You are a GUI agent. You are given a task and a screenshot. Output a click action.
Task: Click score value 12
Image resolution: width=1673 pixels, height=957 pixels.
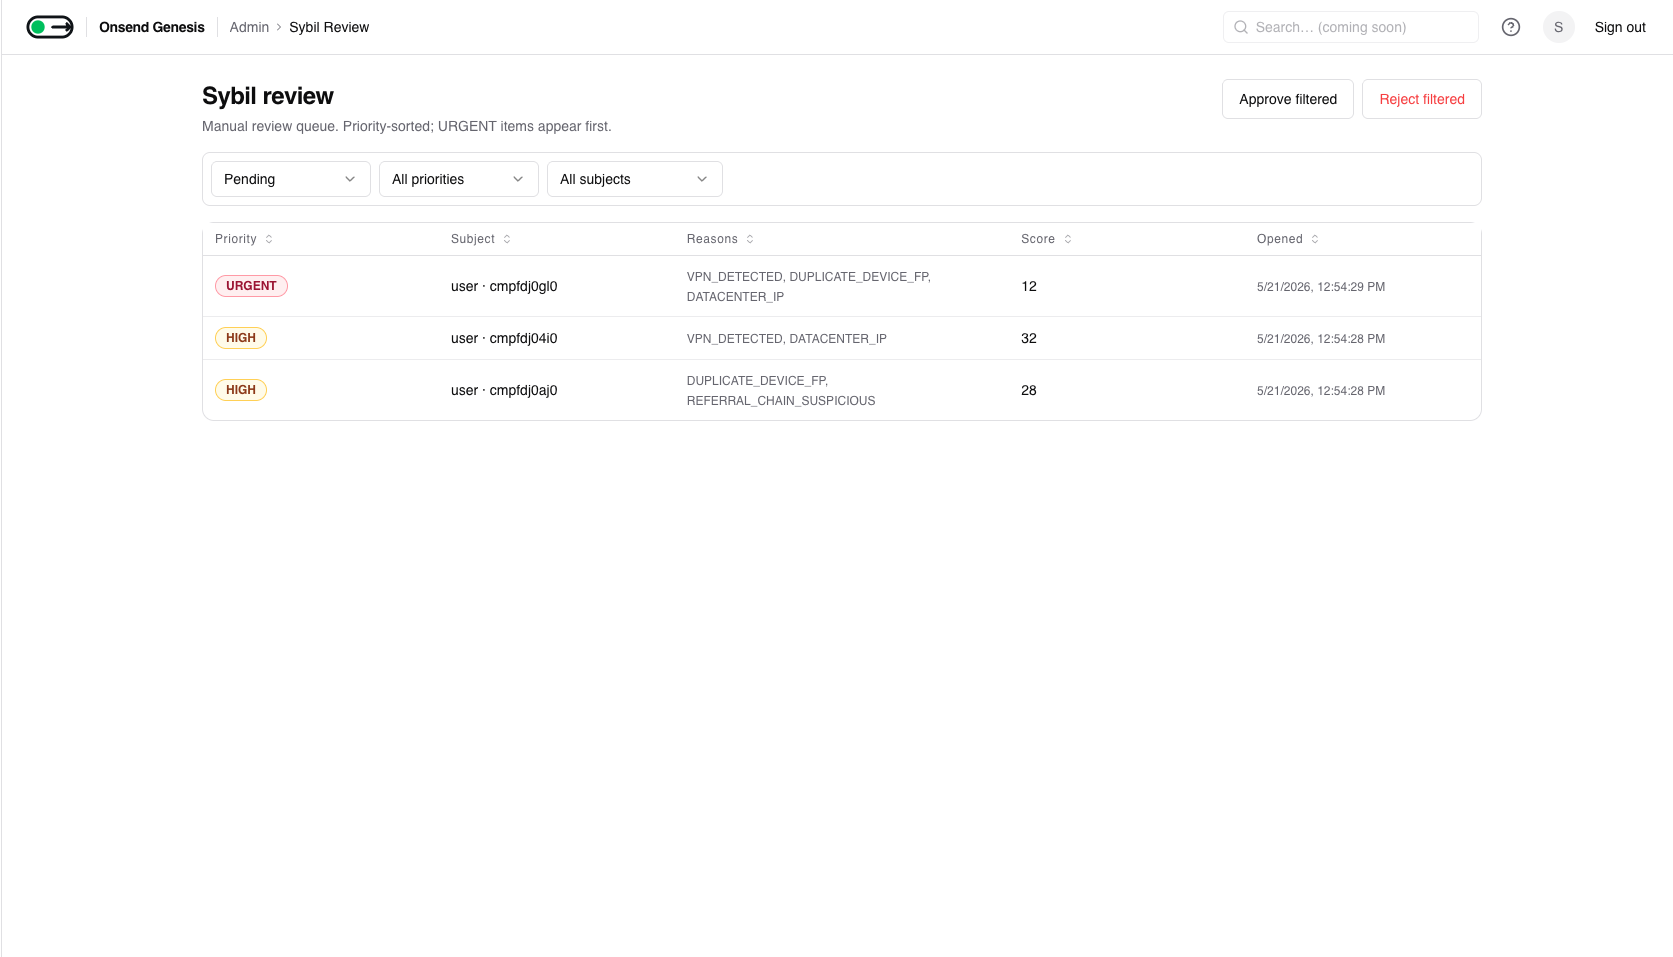click(x=1029, y=286)
